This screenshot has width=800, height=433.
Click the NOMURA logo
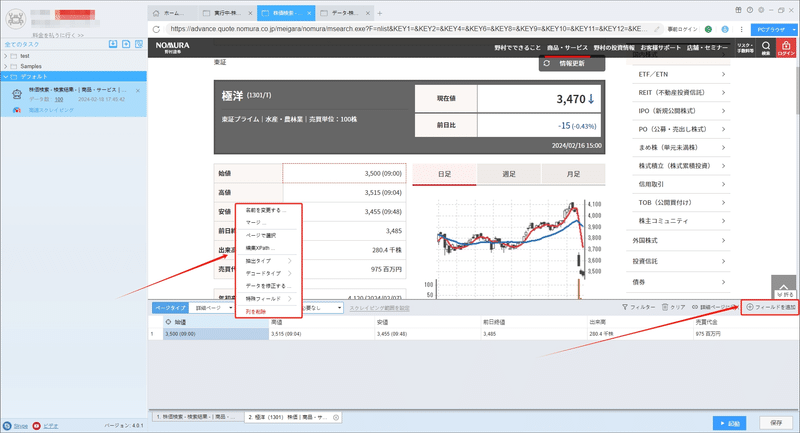(x=172, y=47)
